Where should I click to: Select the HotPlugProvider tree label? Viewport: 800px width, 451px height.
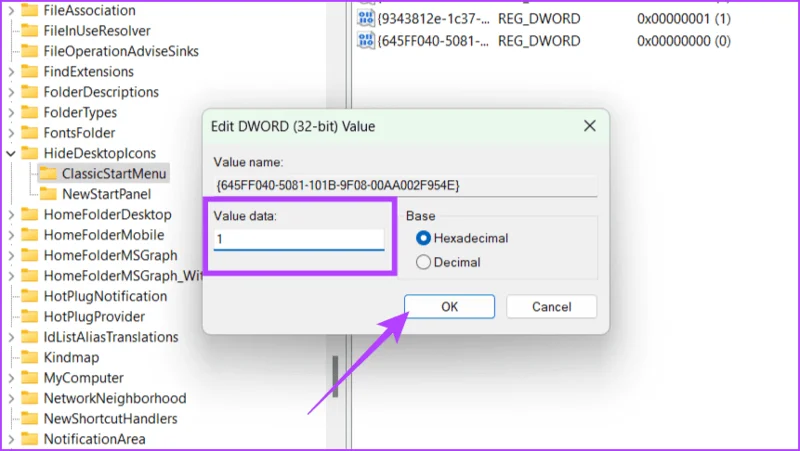pos(94,316)
